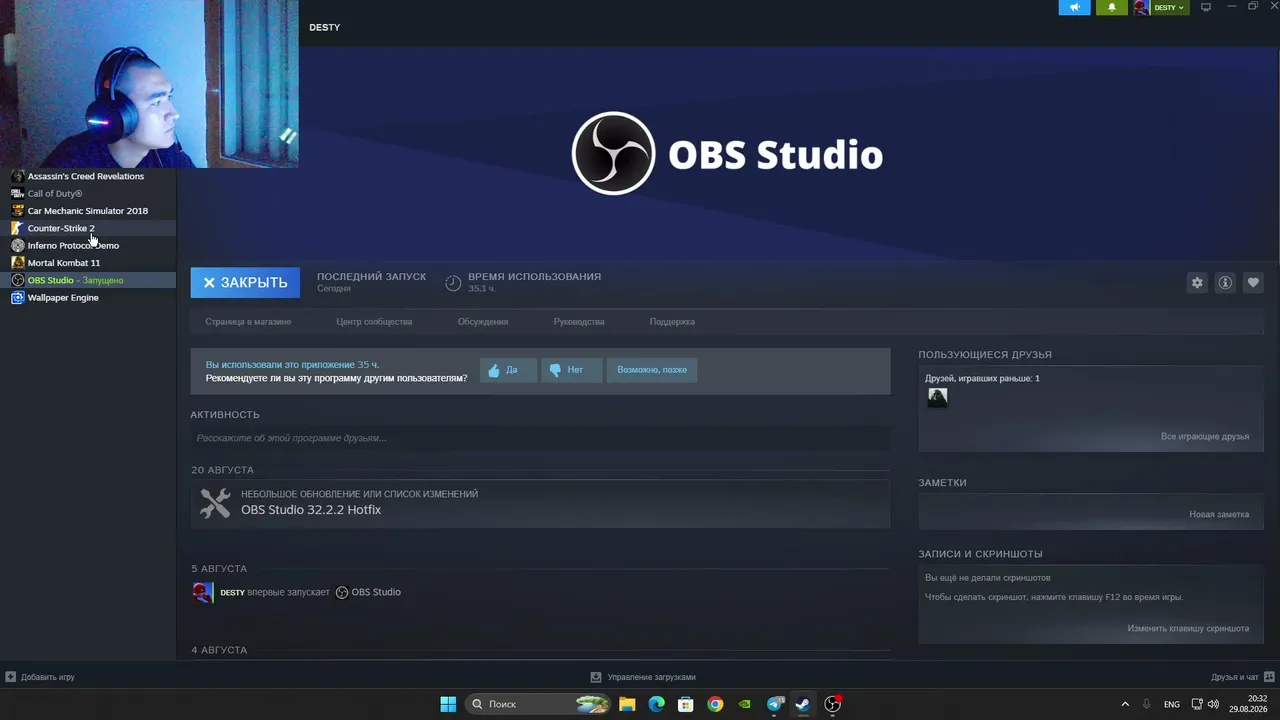Click the Assassin's Creed Revelations game icon

coord(18,176)
